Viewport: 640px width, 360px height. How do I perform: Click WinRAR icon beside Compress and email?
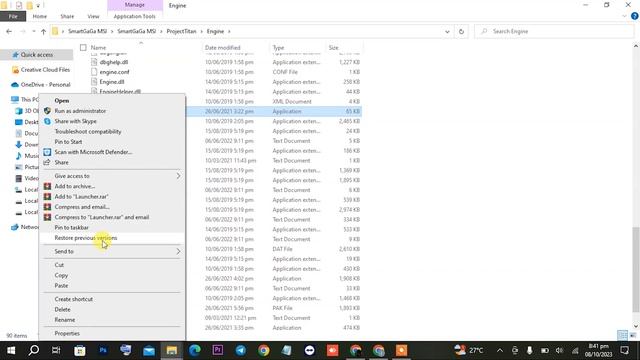pyautogui.click(x=47, y=207)
